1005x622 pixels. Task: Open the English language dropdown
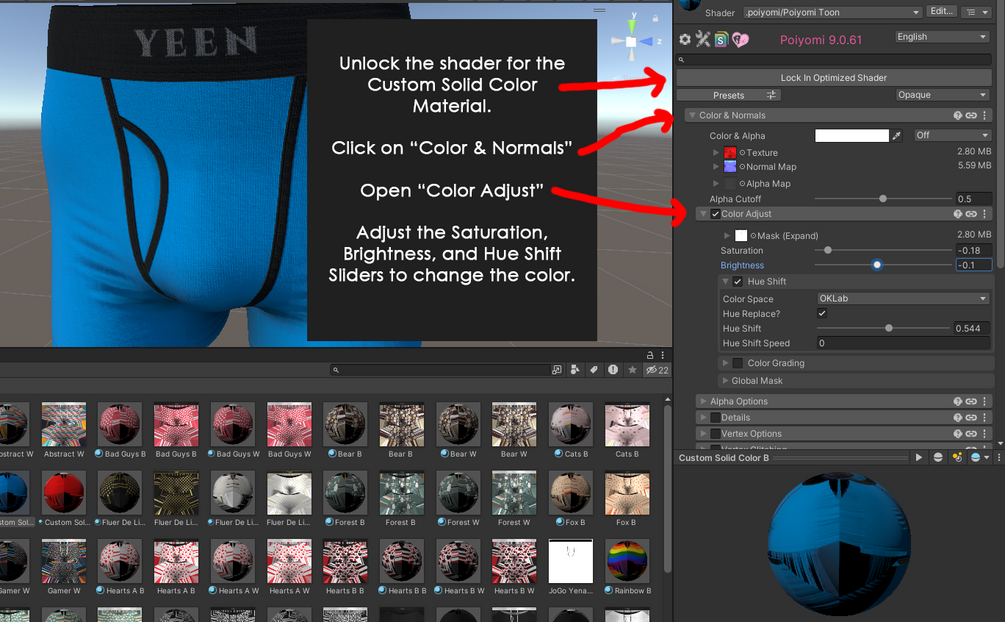[942, 37]
